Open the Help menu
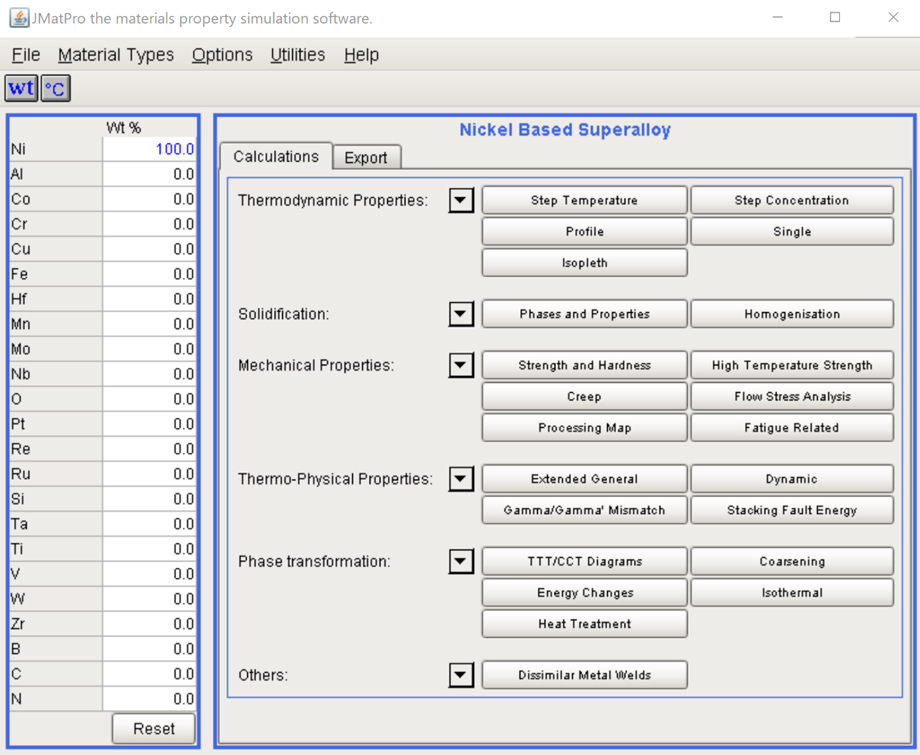Screen dimensions: 920x755 click(361, 55)
